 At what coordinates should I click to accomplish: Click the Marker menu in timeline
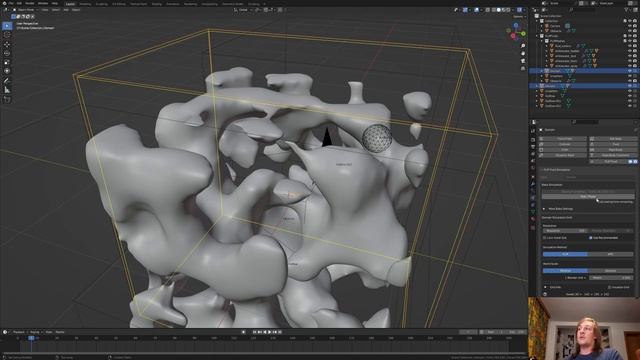pyautogui.click(x=60, y=332)
